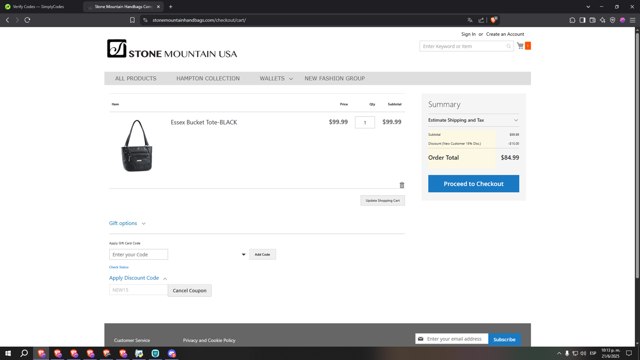Reload the page with refresh icon
640x360 pixels.
tap(27, 20)
